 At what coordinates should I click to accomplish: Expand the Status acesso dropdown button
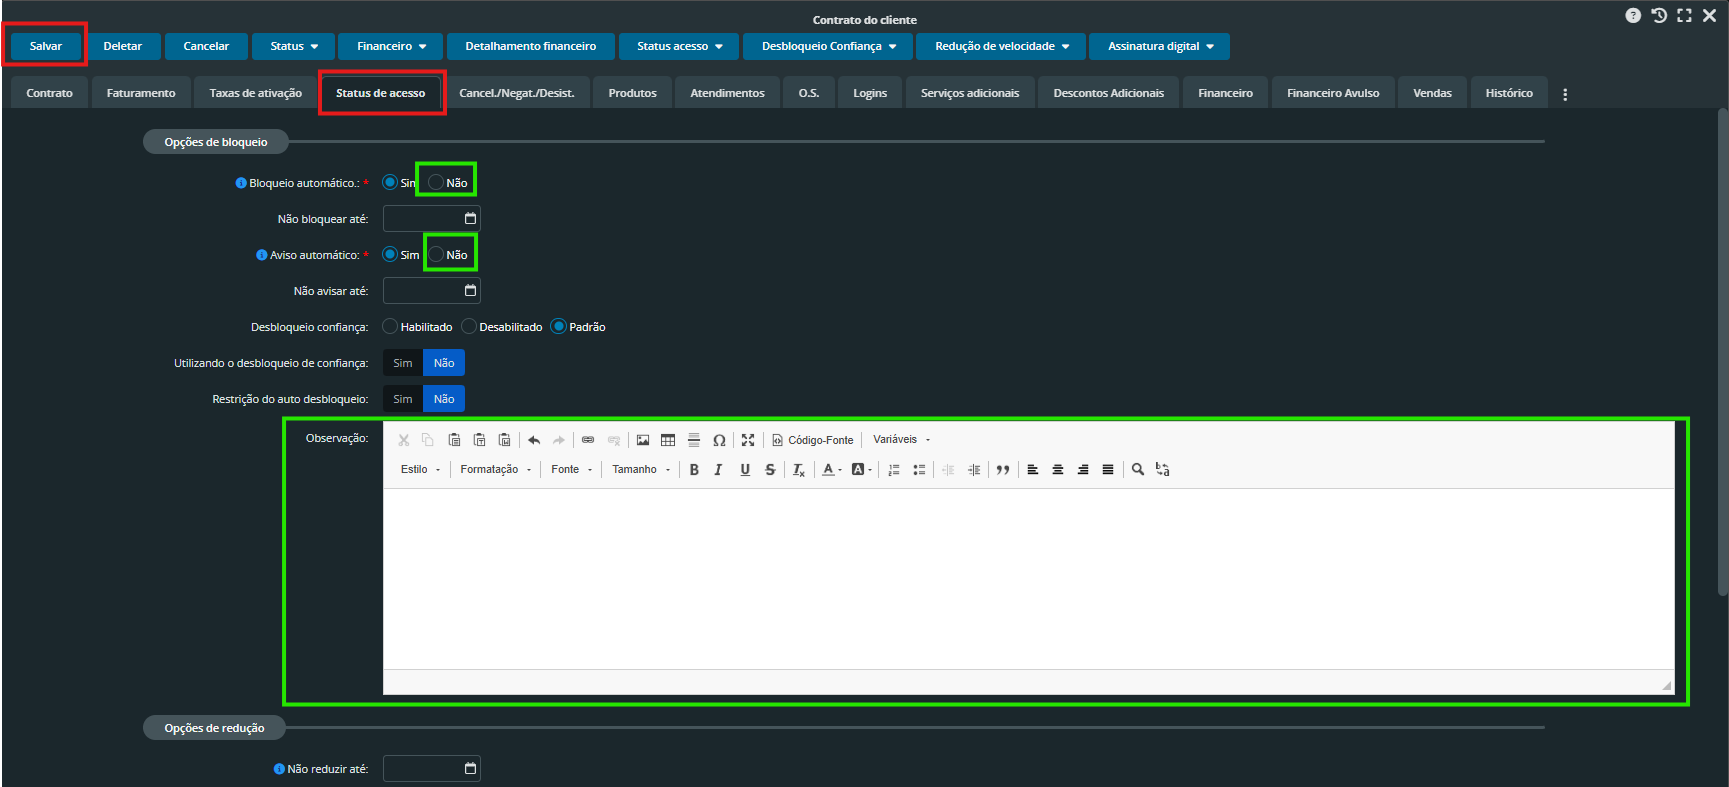(679, 46)
